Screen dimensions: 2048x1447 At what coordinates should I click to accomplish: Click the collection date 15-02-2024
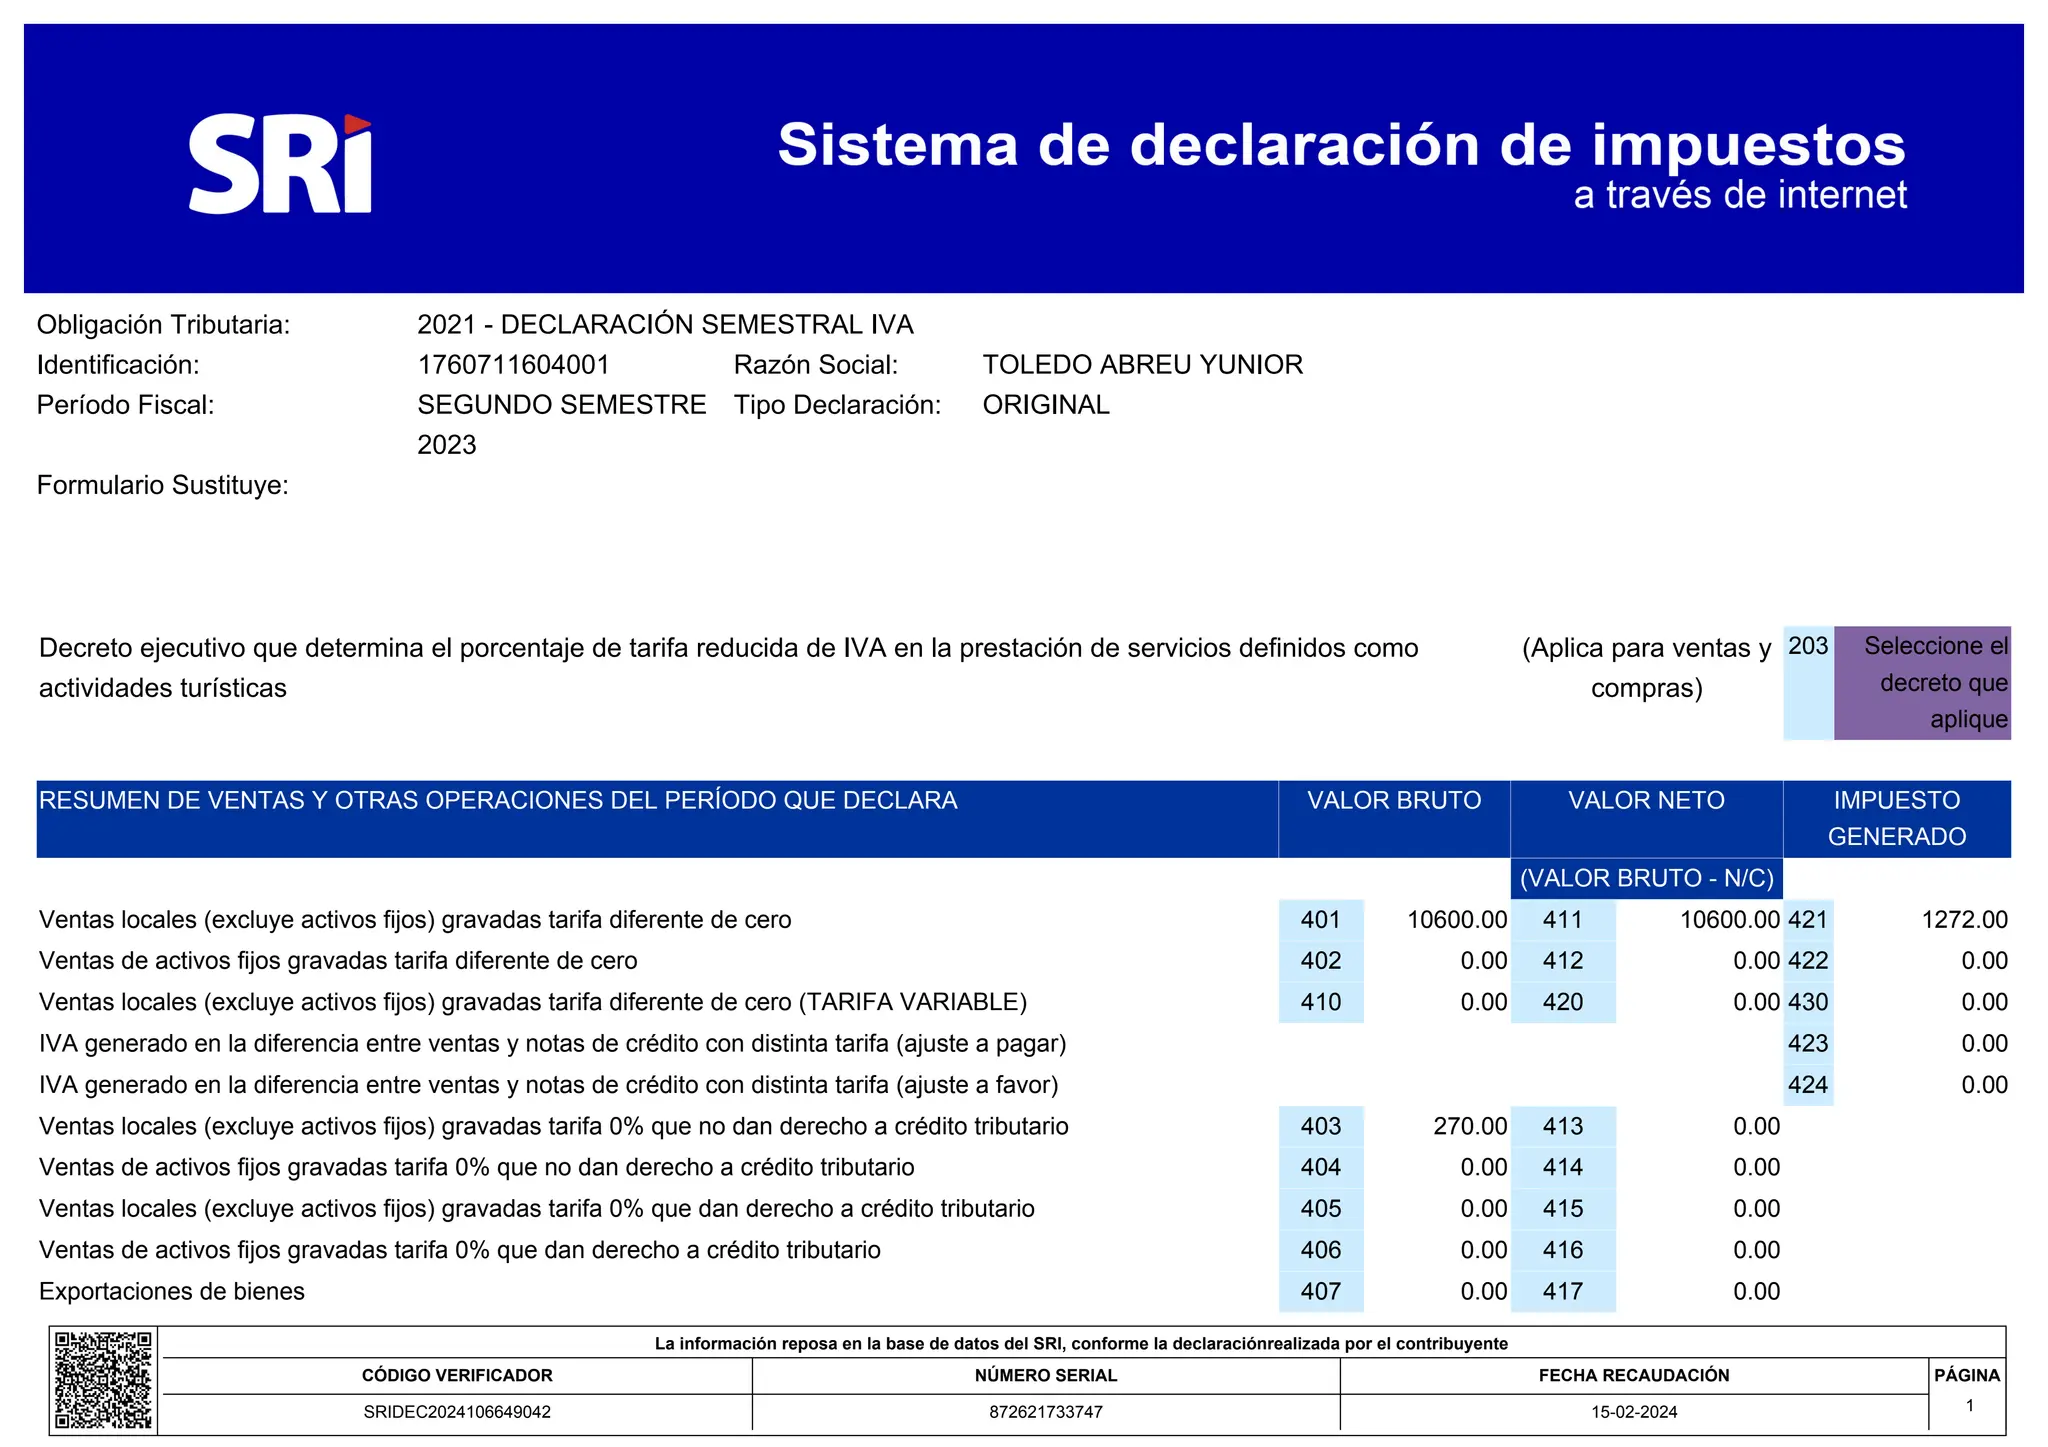tap(1634, 1413)
